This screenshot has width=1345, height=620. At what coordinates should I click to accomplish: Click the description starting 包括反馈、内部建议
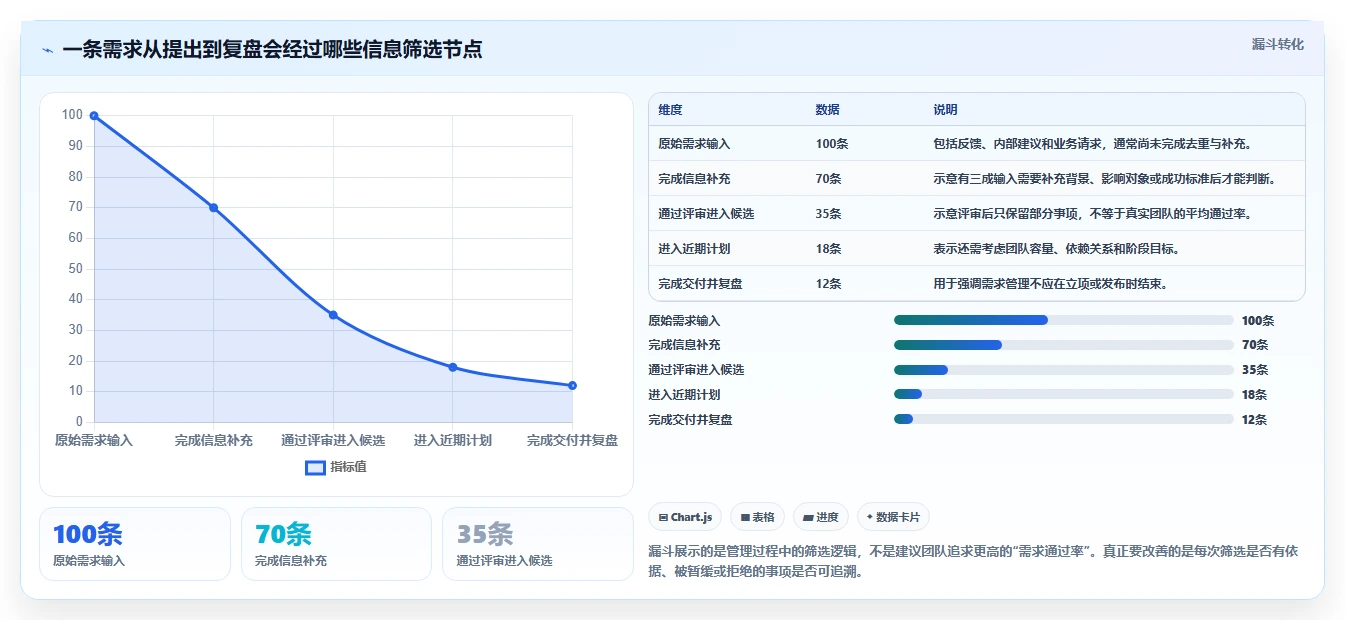[x=1093, y=144]
